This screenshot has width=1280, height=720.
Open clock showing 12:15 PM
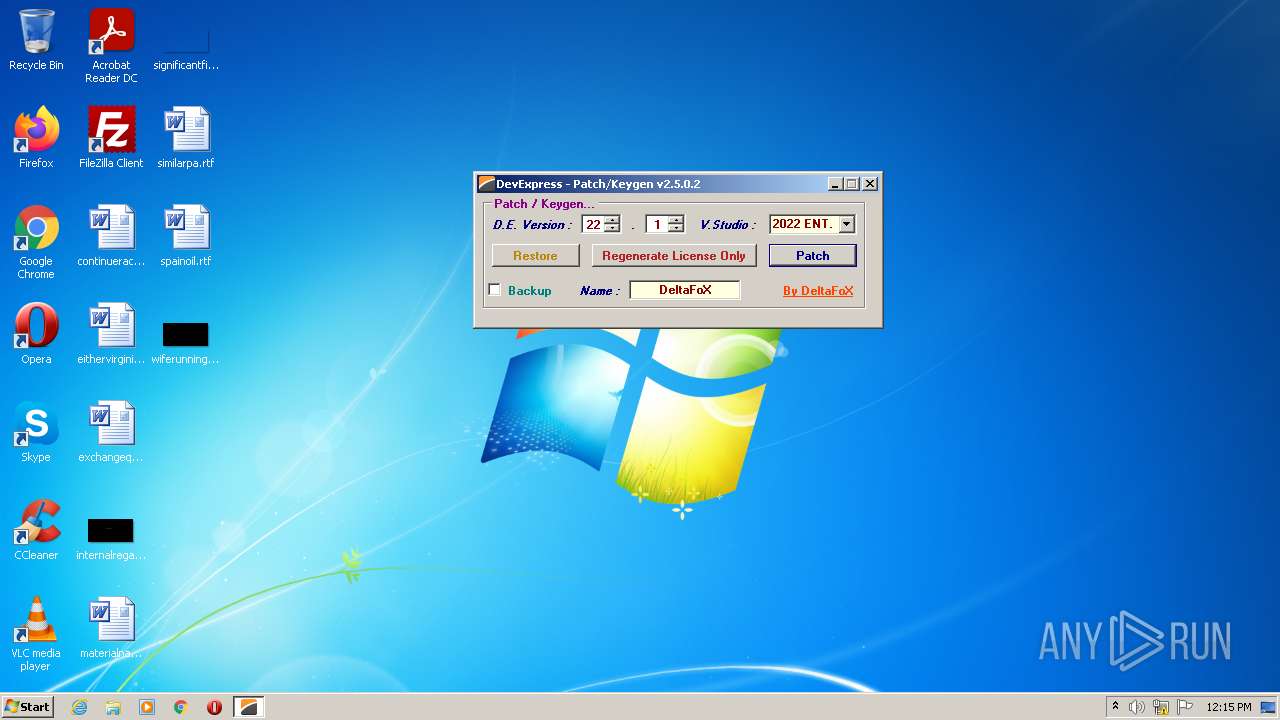tap(1229, 707)
